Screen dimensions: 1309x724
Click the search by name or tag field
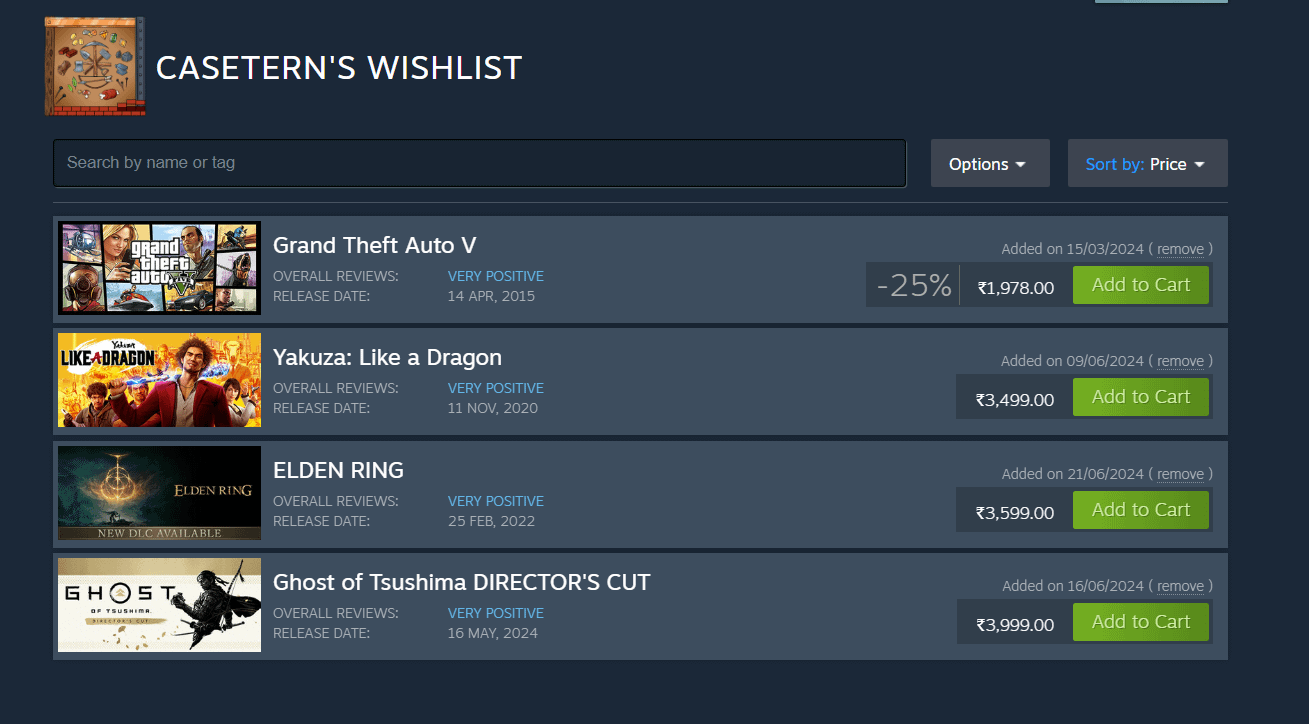pos(479,163)
